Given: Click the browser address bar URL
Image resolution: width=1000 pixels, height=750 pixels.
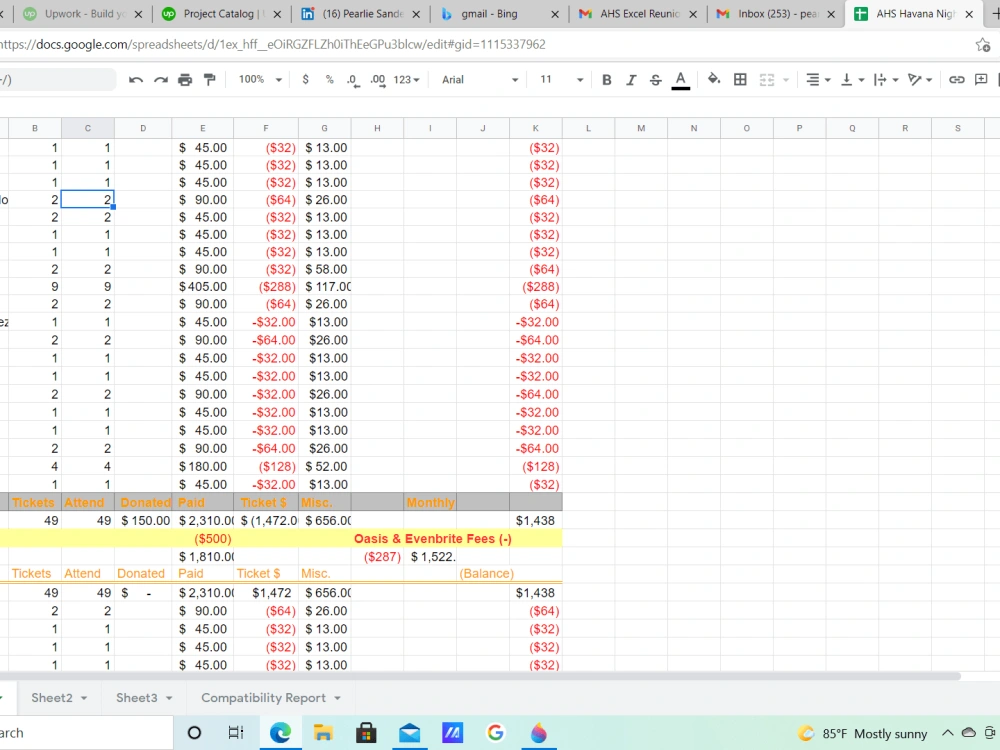Looking at the screenshot, I should [x=273, y=45].
